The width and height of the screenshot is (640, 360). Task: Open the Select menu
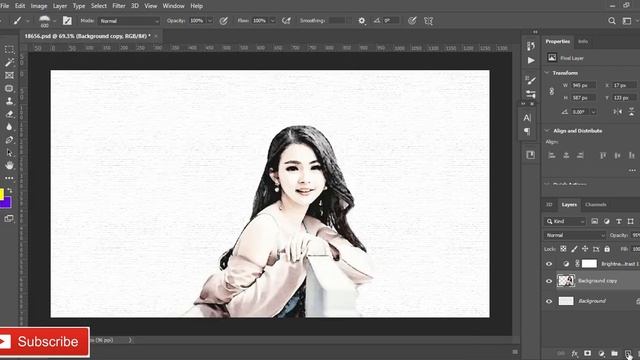pos(98,6)
